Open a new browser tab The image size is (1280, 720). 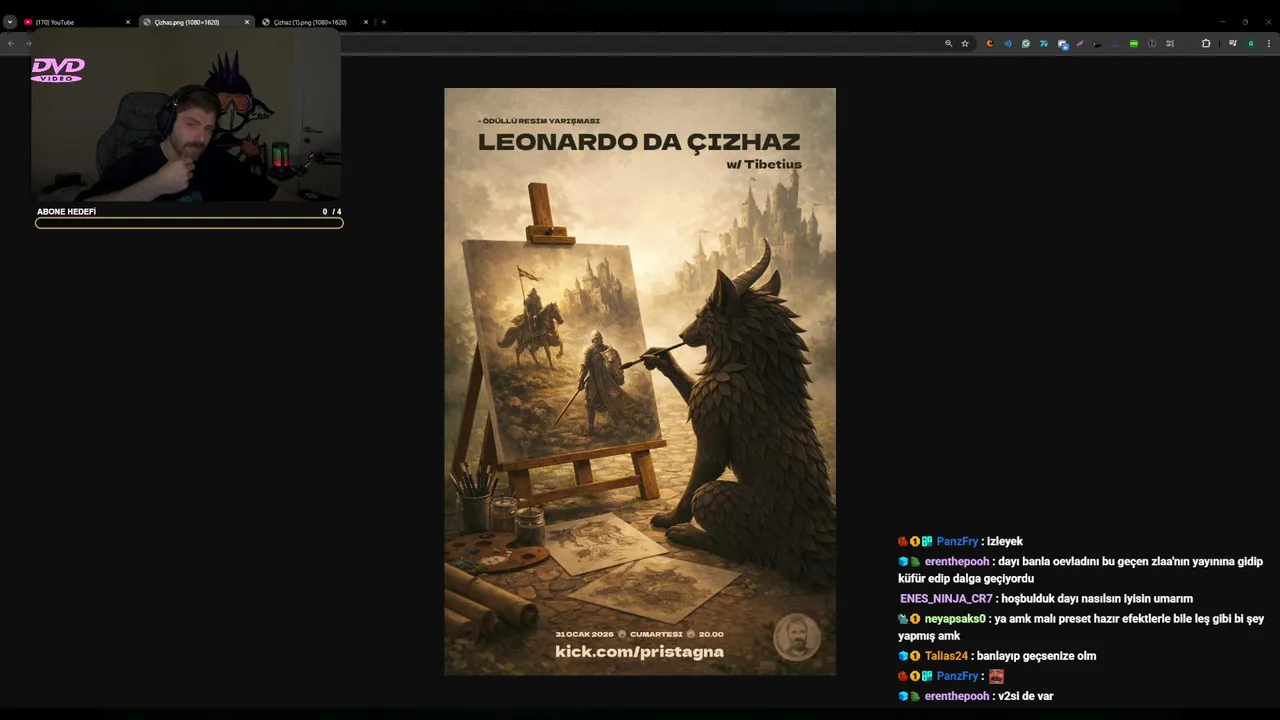[x=384, y=22]
